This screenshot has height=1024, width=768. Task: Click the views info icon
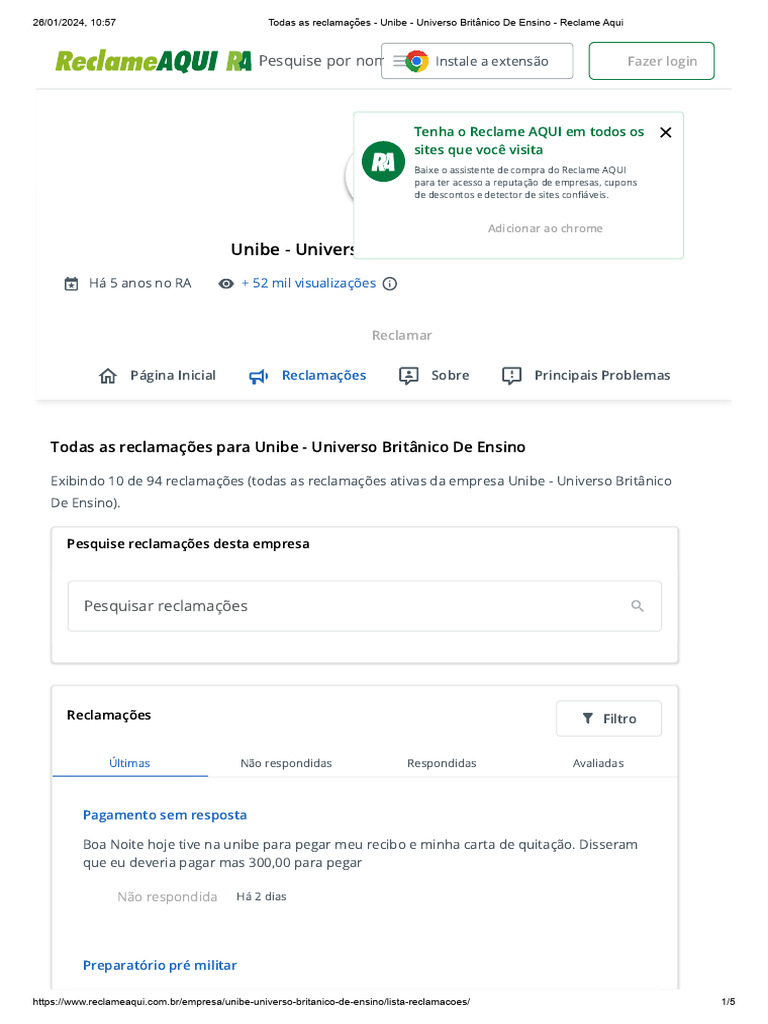coord(390,283)
